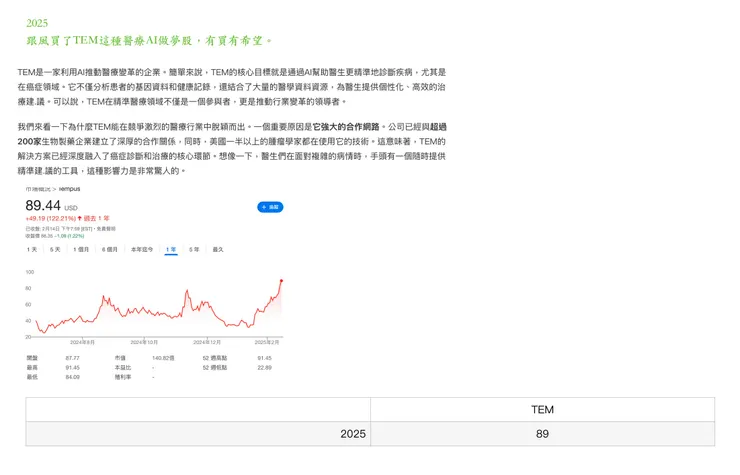Viewport: 740px width, 475px height.
Task: Click the bold text 它強大的合作網路
Action: click(346, 127)
